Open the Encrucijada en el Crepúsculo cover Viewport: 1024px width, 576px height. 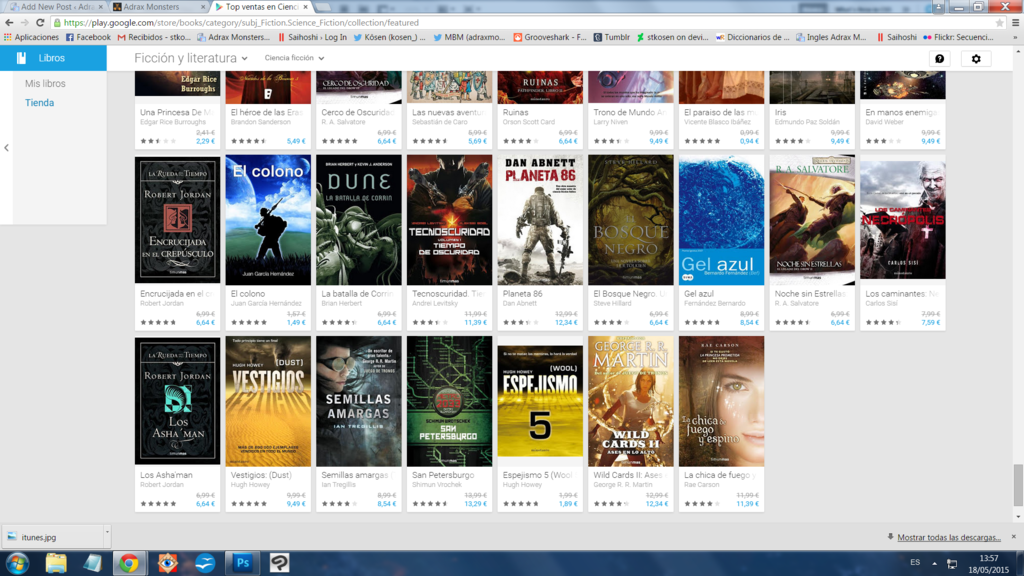[x=178, y=220]
